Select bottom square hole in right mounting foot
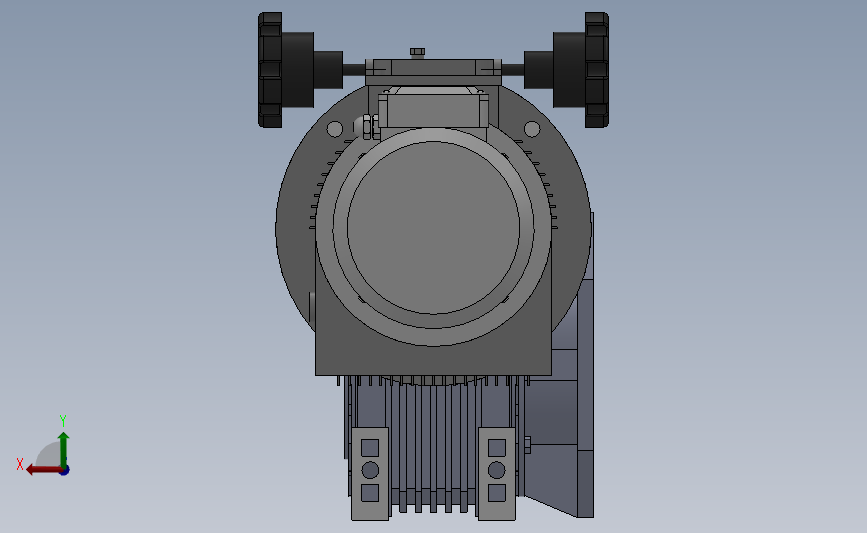 pos(497,493)
